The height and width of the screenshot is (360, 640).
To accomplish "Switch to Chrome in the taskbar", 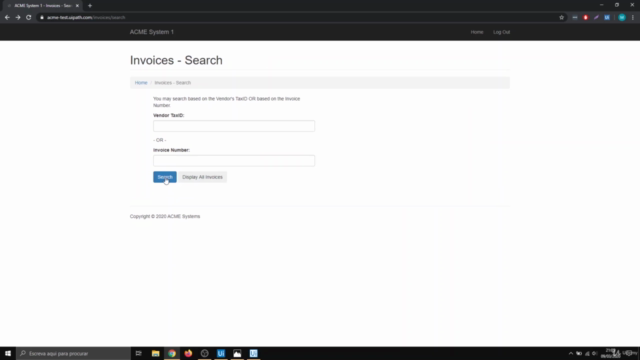I will pyautogui.click(x=172, y=353).
